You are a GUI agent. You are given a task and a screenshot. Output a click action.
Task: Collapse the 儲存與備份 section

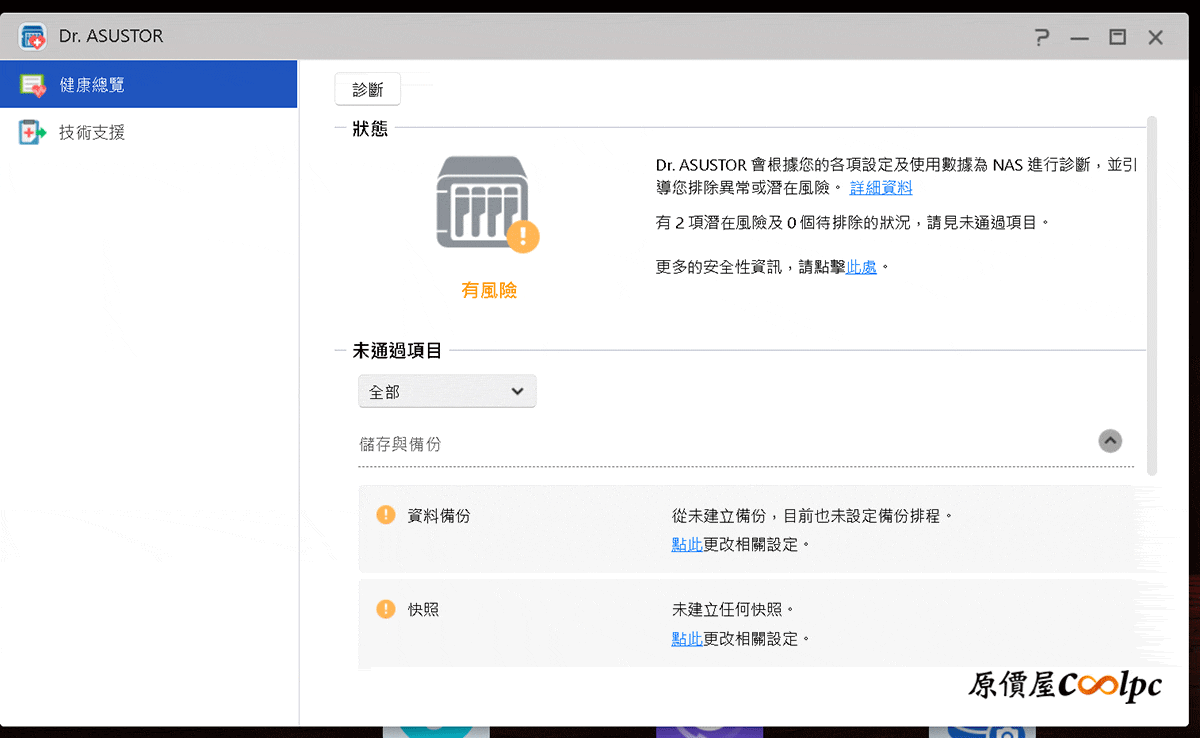pyautogui.click(x=1110, y=441)
